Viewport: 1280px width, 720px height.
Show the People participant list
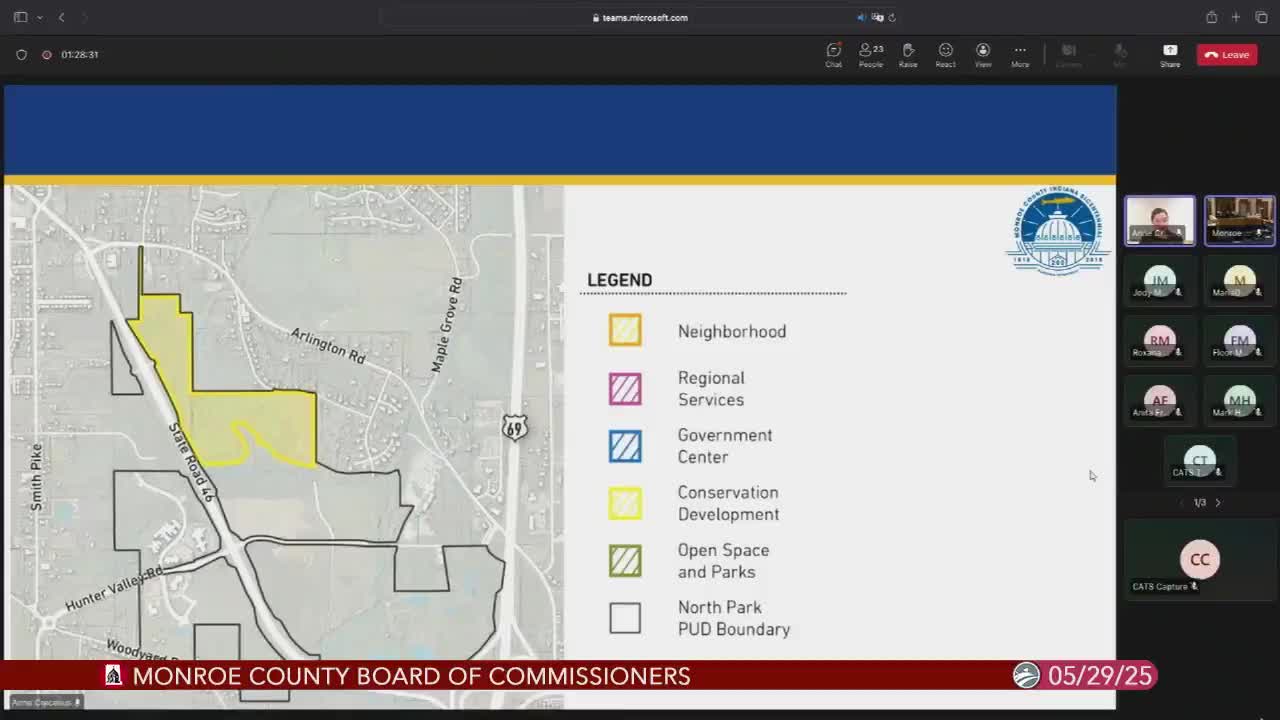tap(871, 55)
